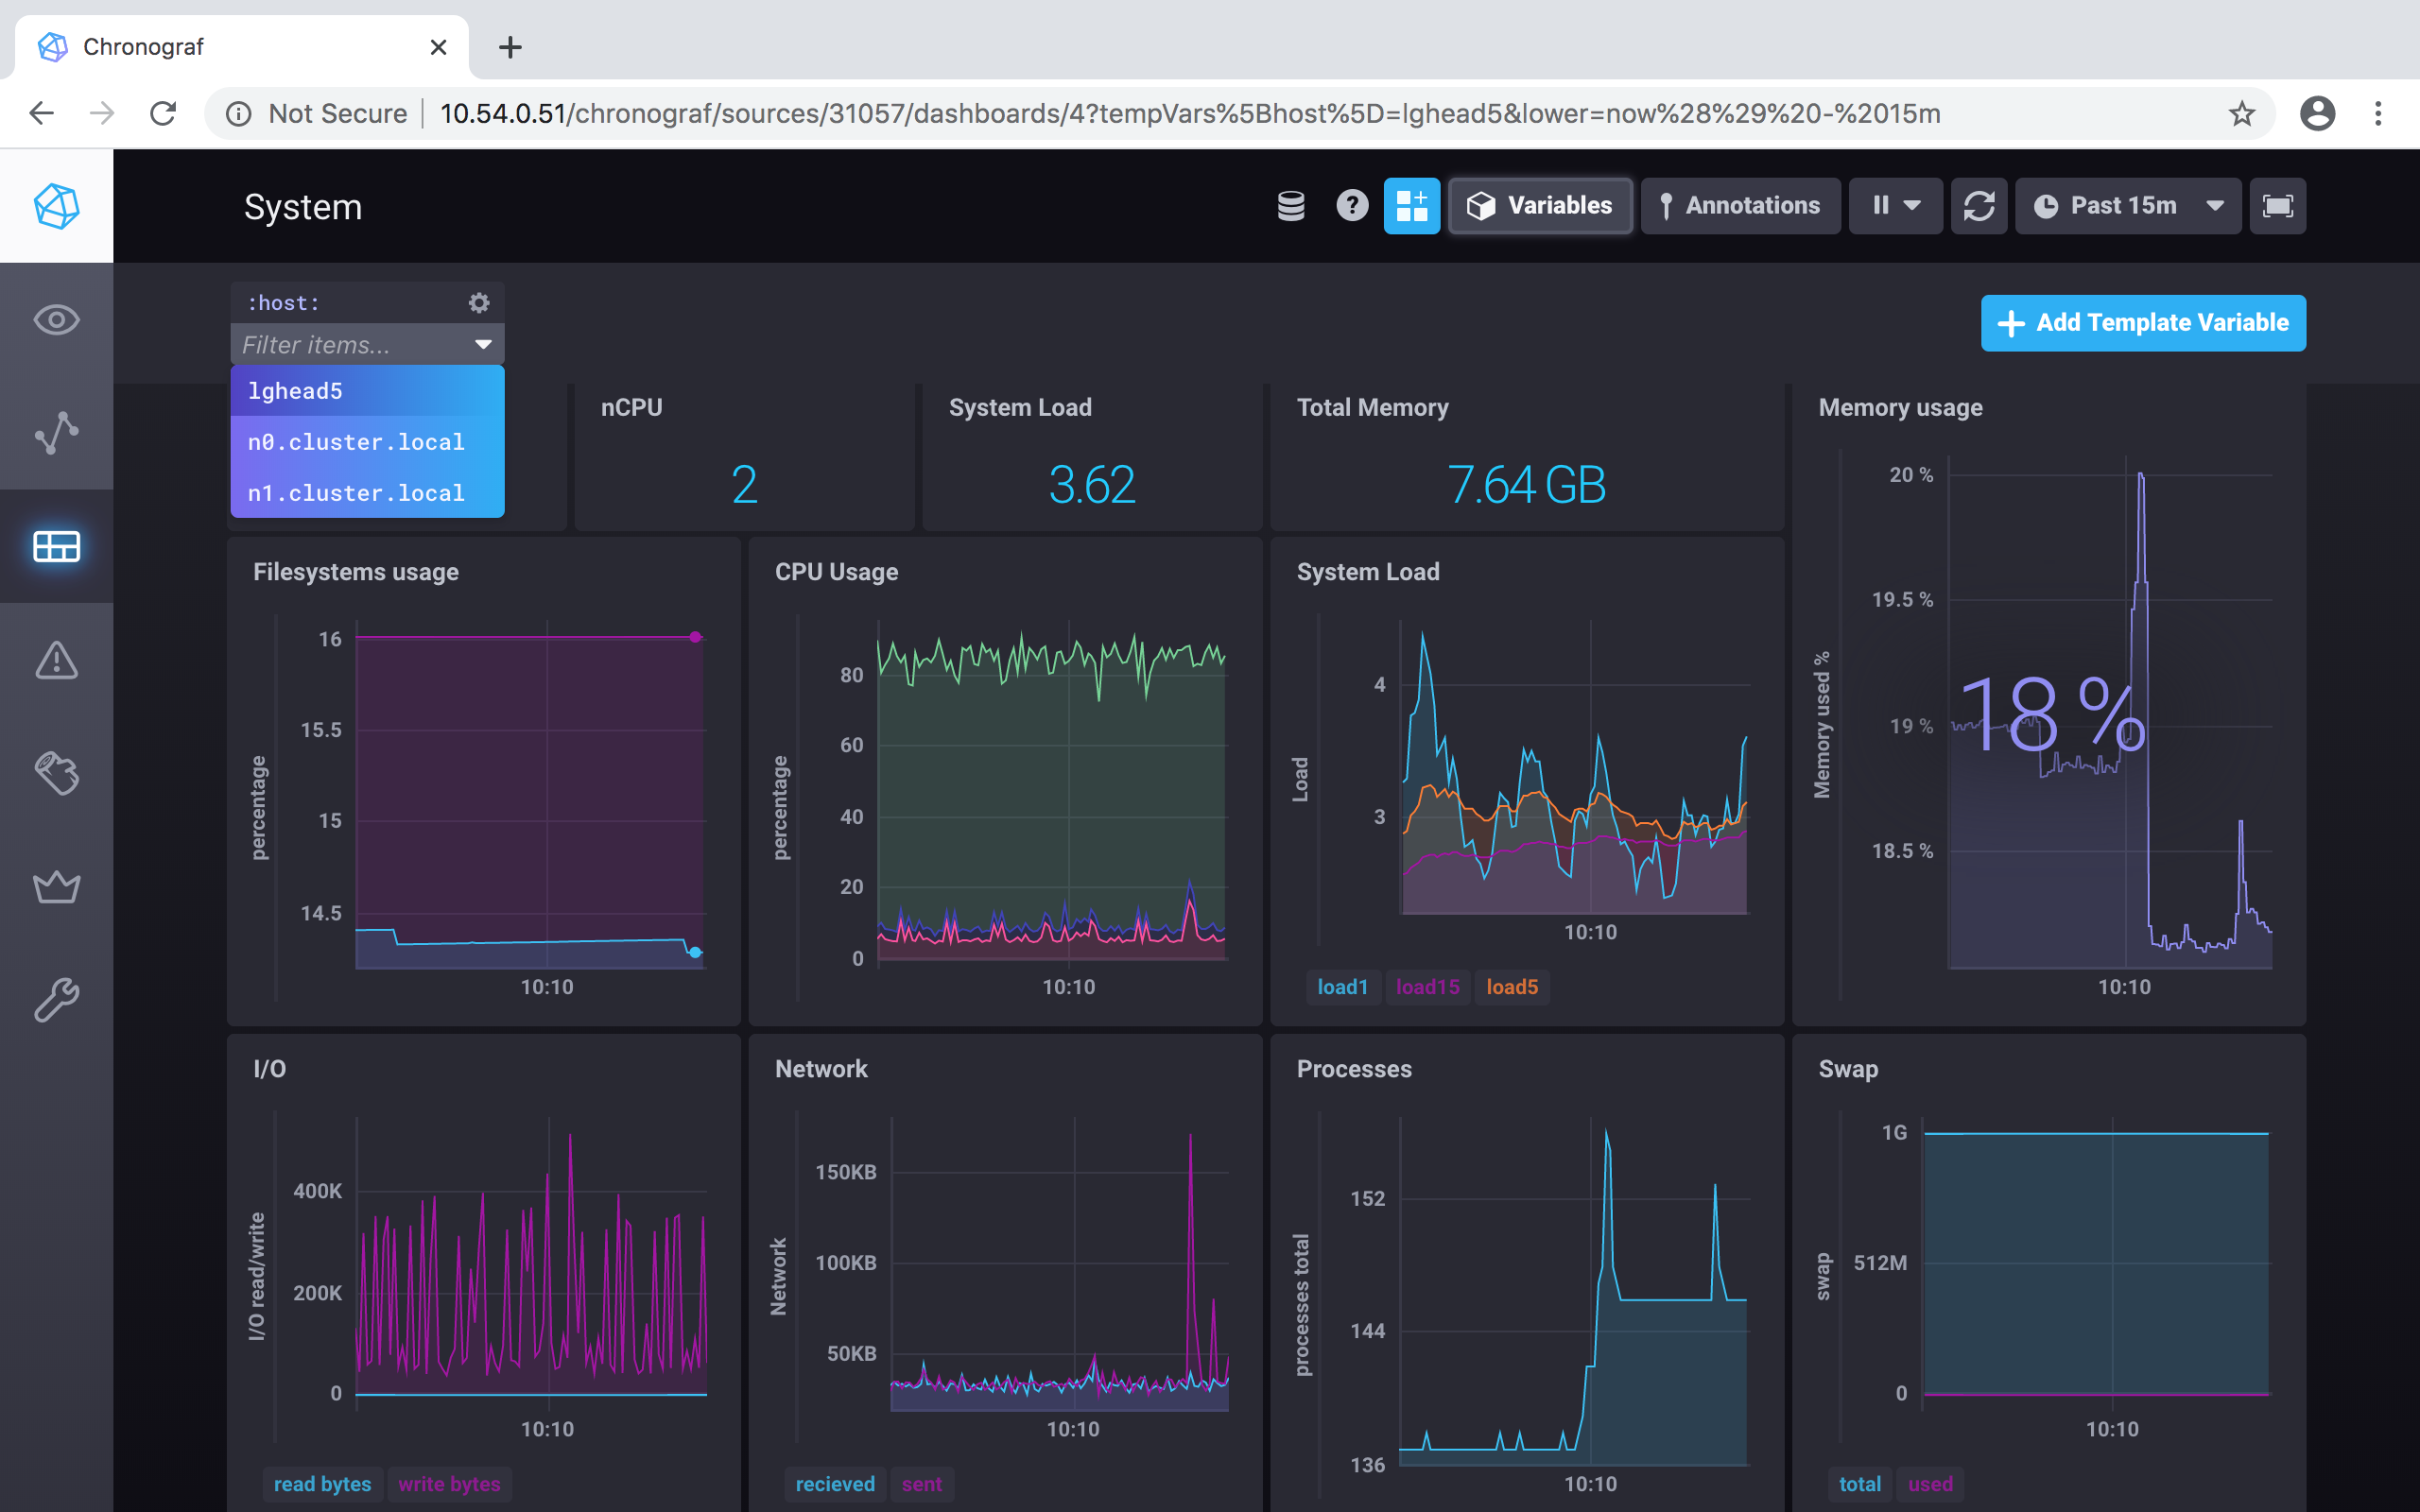Toggle load15 series in legend

[1427, 987]
